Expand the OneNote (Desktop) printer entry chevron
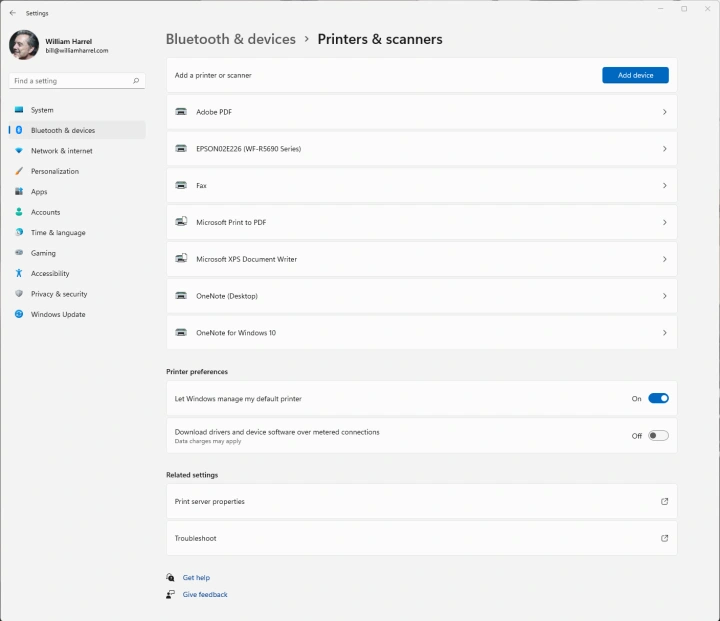 [664, 296]
